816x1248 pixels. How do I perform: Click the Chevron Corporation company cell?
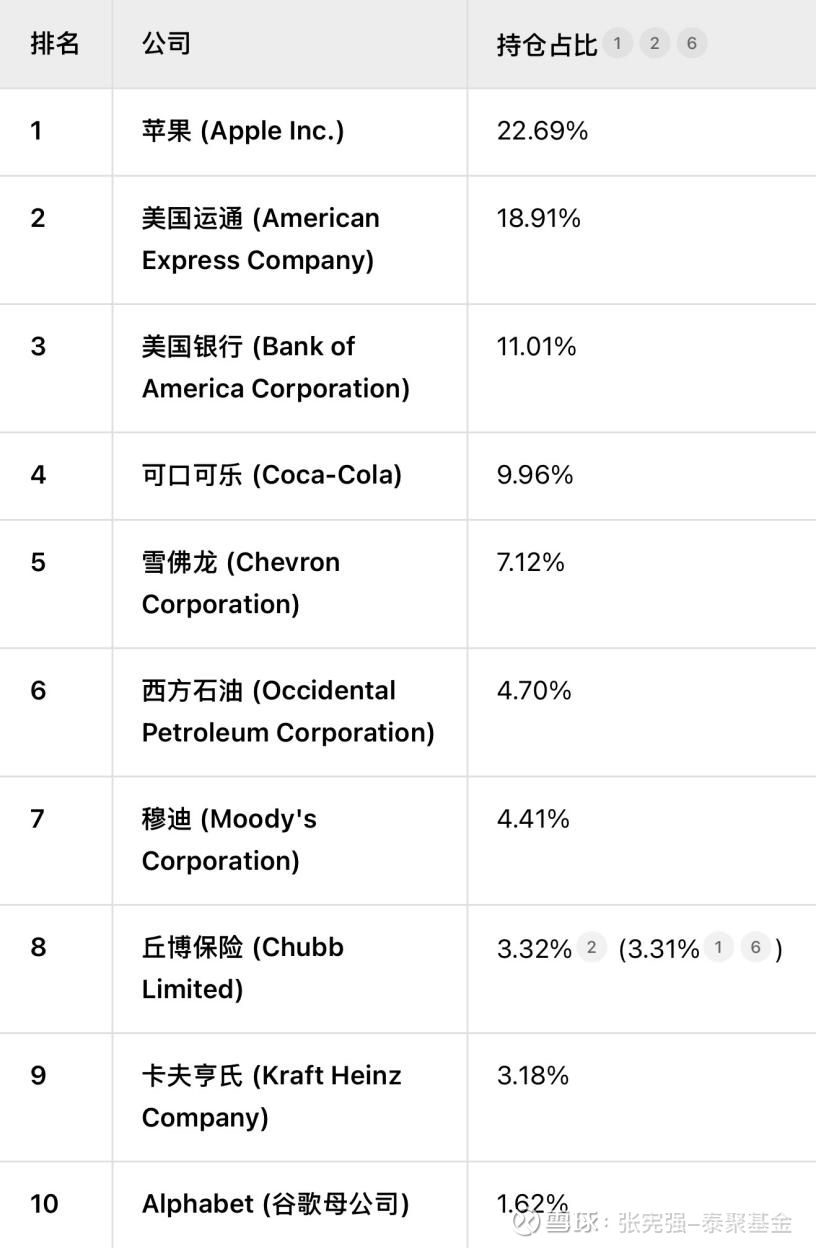pyautogui.click(x=241, y=583)
